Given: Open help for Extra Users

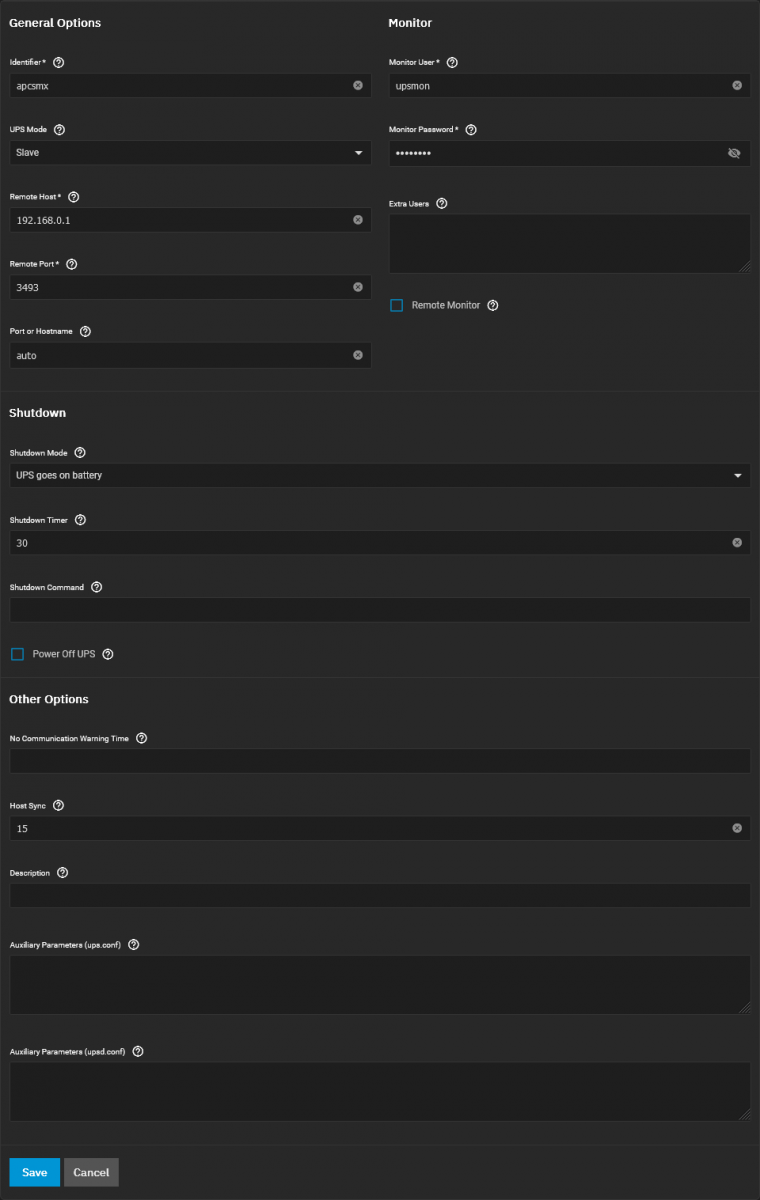Looking at the screenshot, I should 442,203.
